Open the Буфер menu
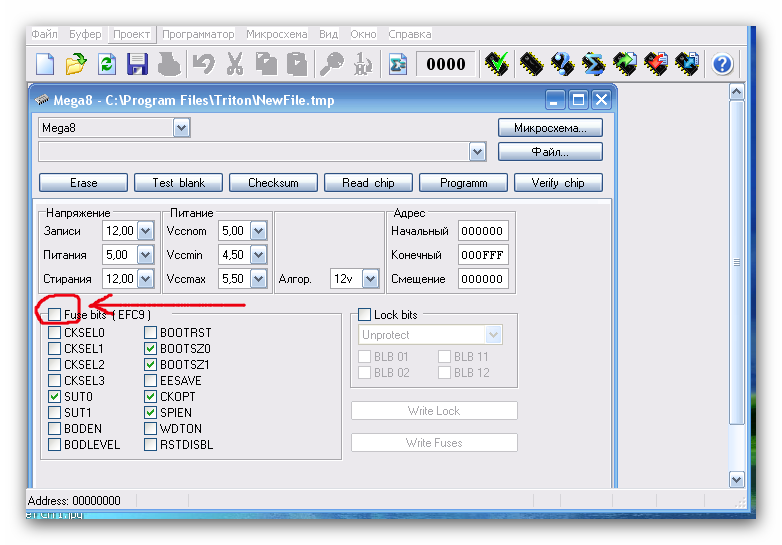The width and height of the screenshot is (782, 545). [x=85, y=34]
